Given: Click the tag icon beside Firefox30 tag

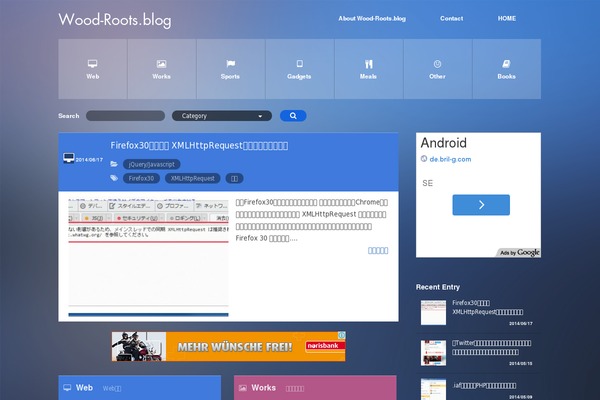Looking at the screenshot, I should 114,178.
